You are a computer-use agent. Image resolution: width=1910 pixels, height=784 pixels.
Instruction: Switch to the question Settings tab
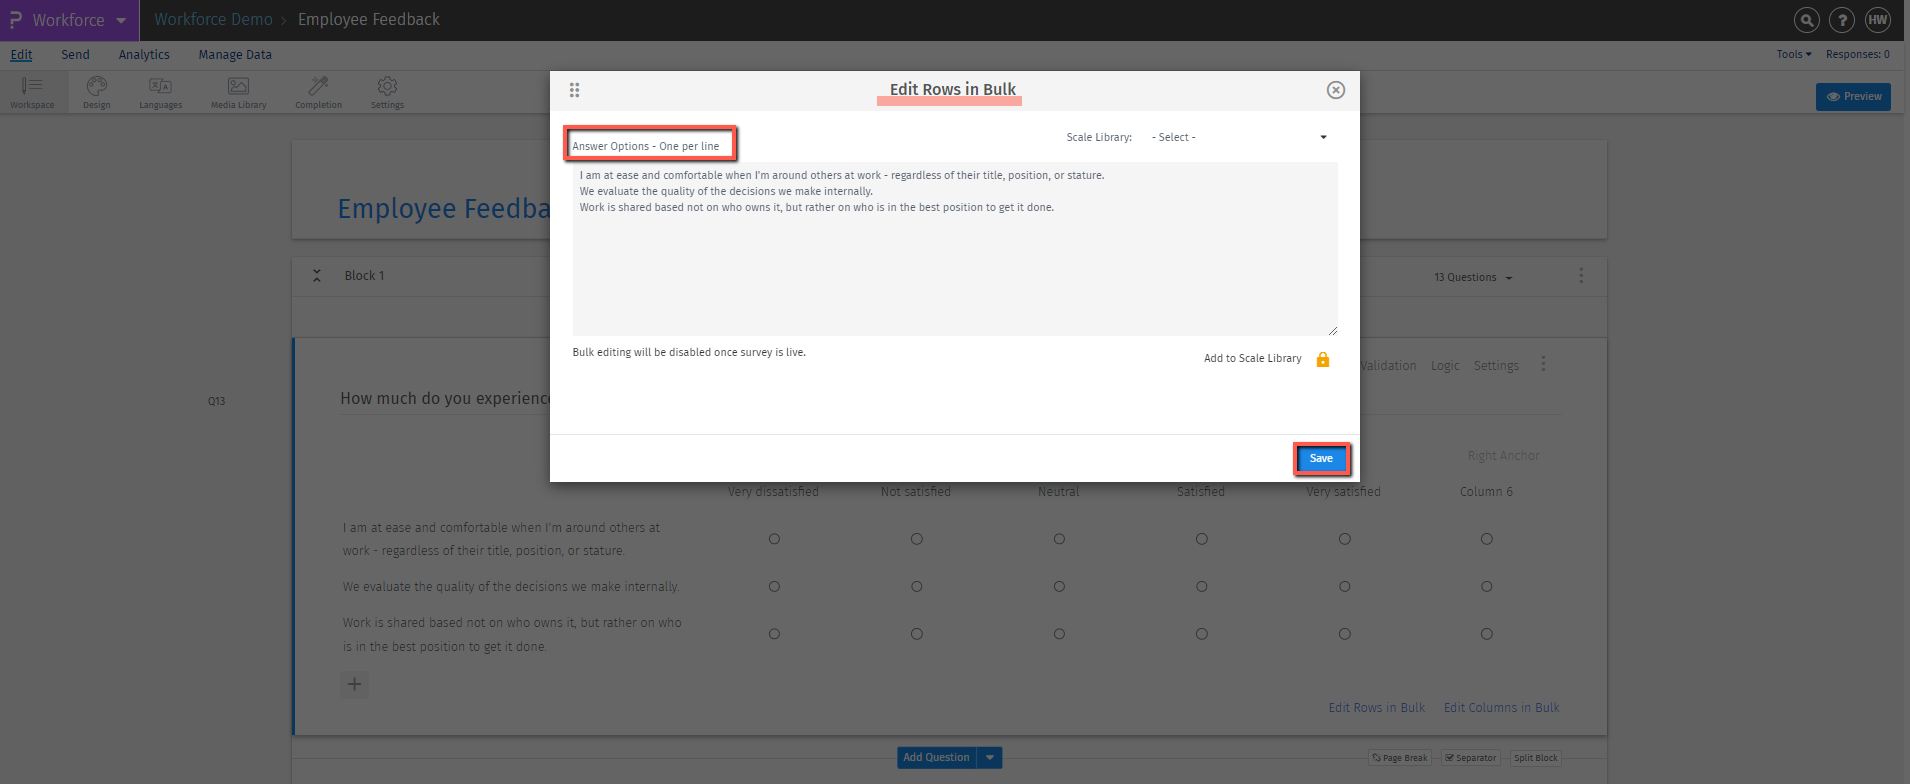(1496, 366)
